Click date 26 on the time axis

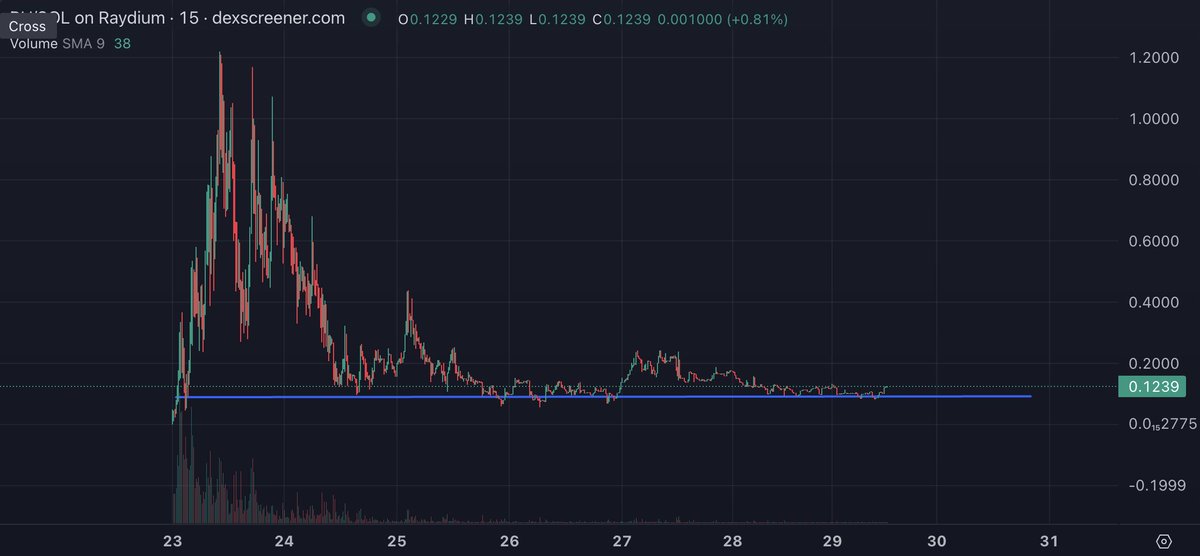tap(509, 541)
